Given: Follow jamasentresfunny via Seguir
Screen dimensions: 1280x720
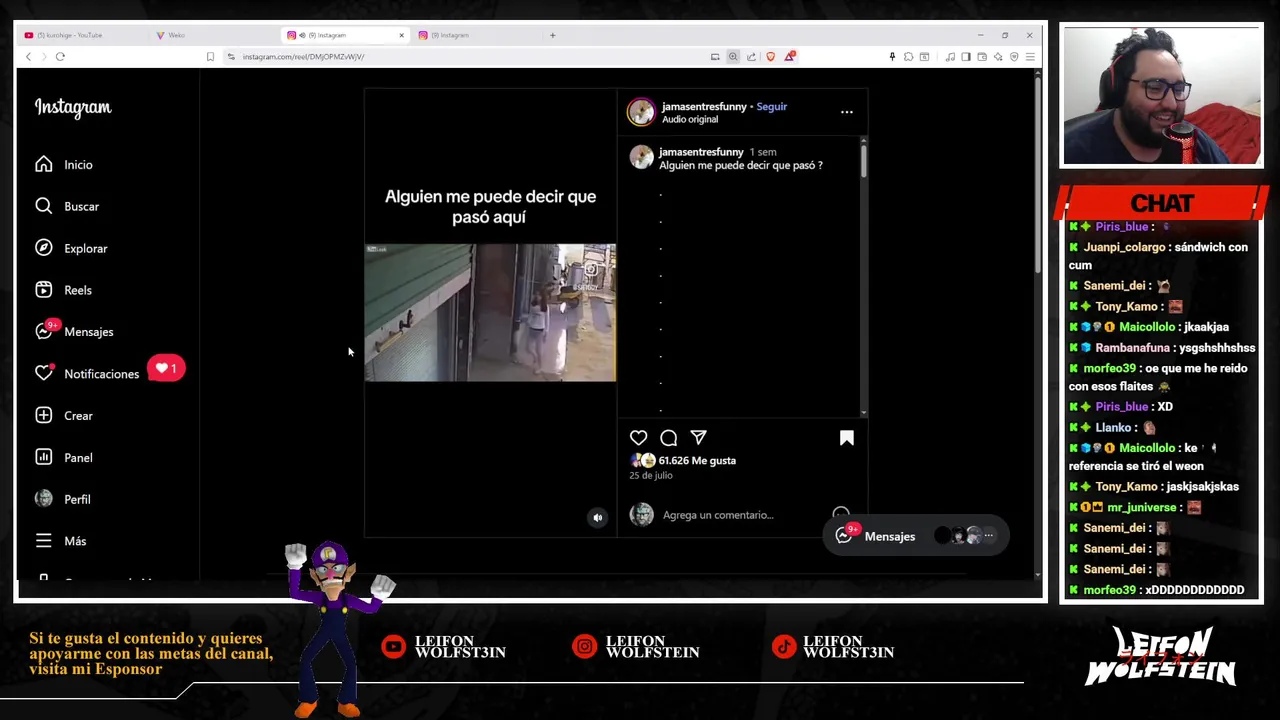Looking at the screenshot, I should [x=771, y=106].
